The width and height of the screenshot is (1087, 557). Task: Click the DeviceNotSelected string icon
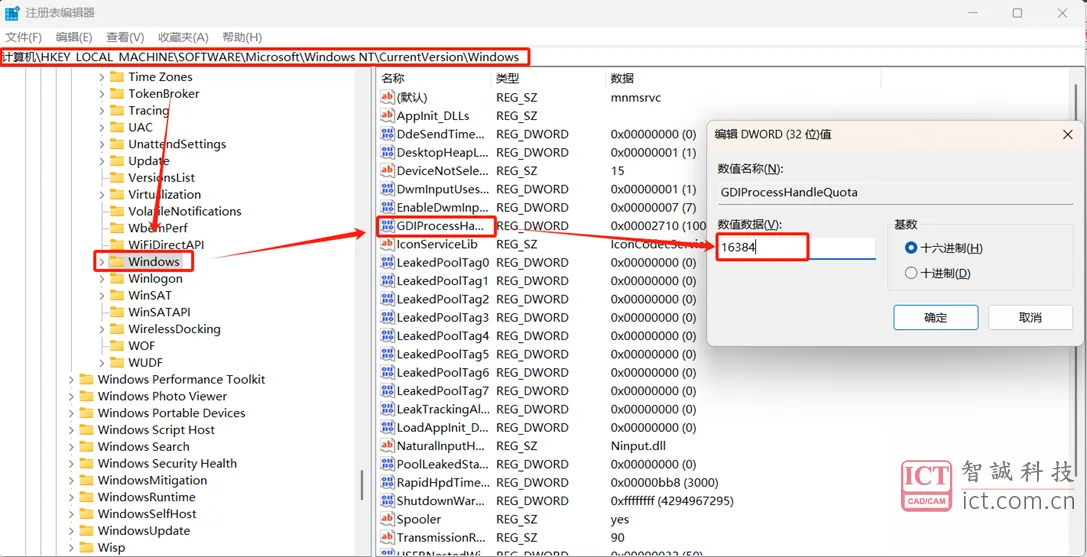388,171
